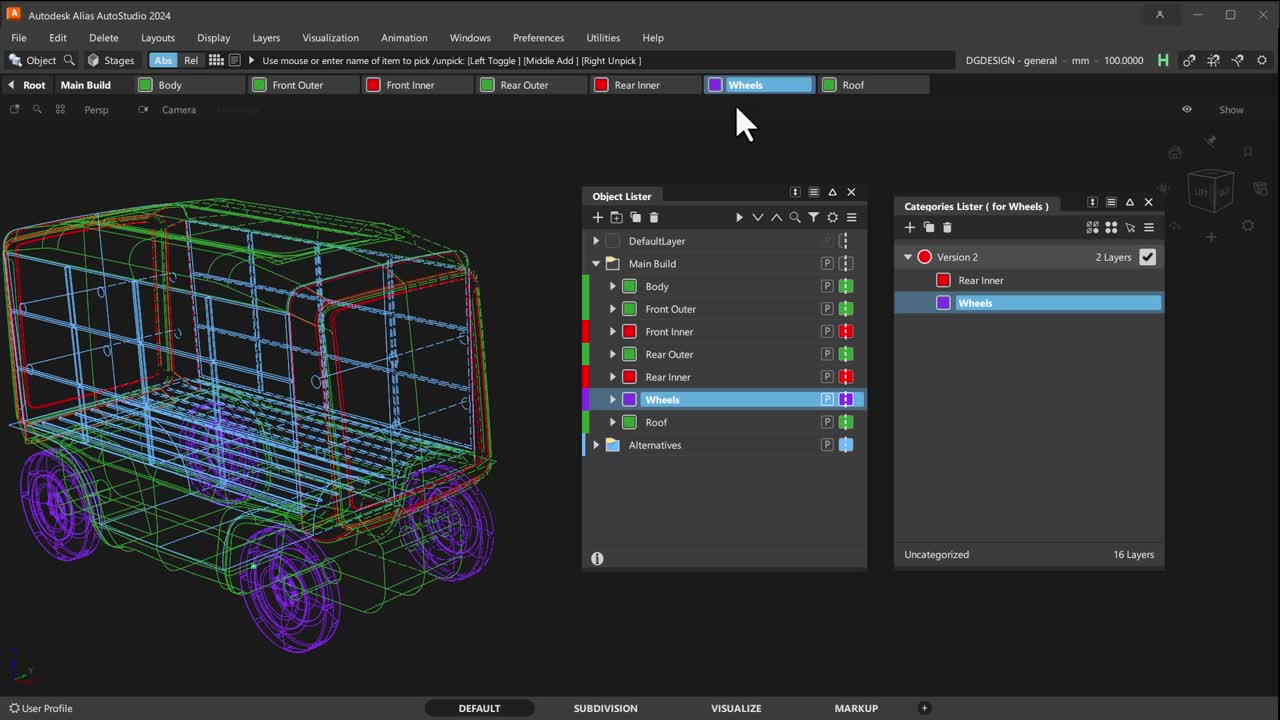Select the Object pick tool

pos(32,60)
